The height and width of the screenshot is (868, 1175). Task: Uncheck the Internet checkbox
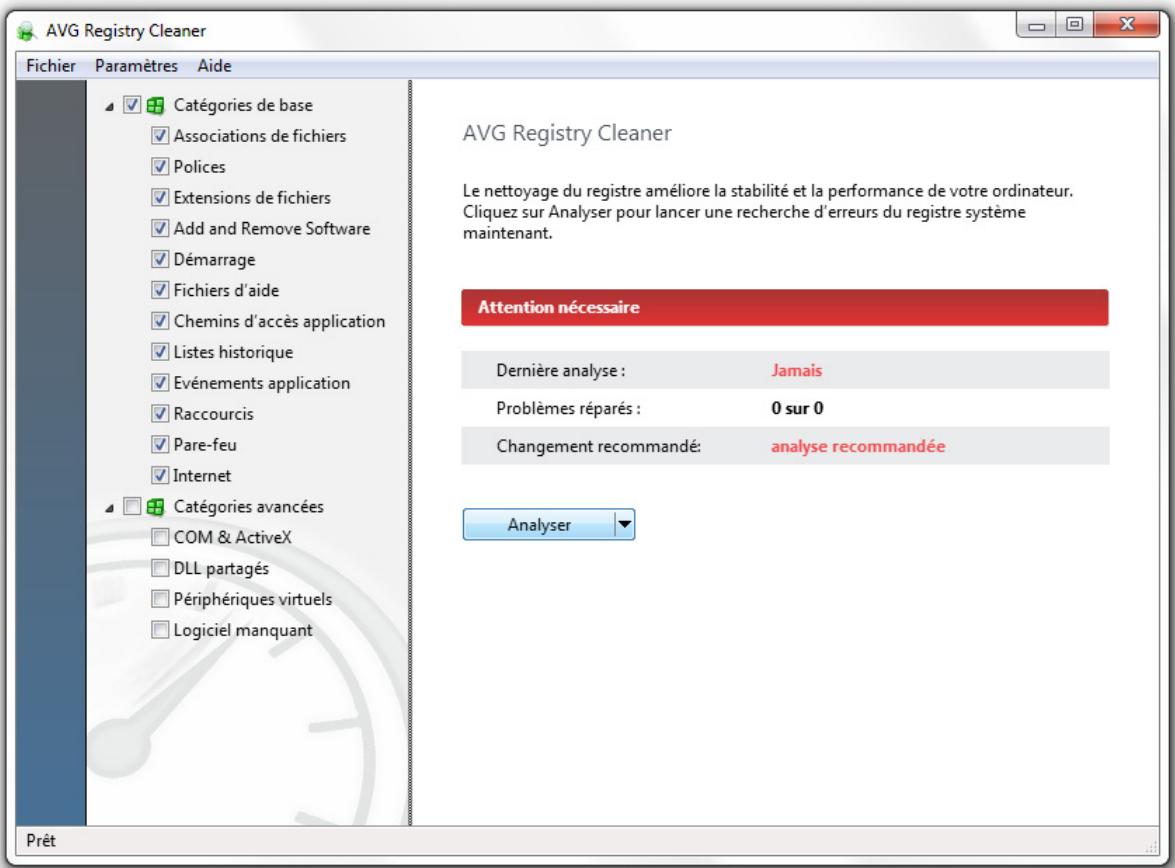click(160, 475)
